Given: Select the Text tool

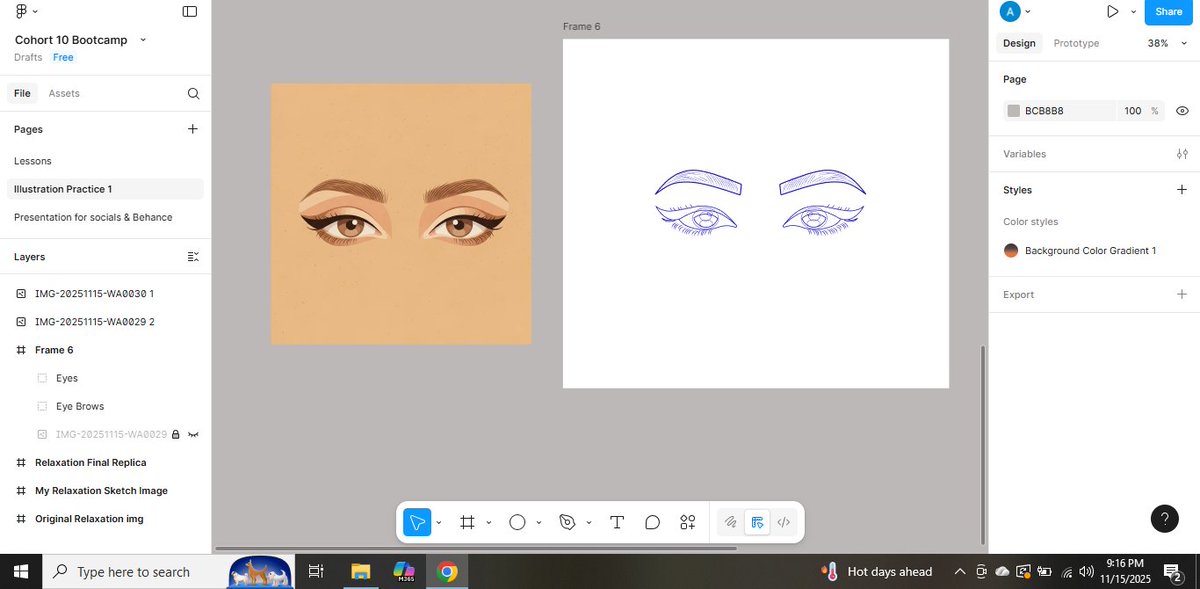Looking at the screenshot, I should click(616, 521).
